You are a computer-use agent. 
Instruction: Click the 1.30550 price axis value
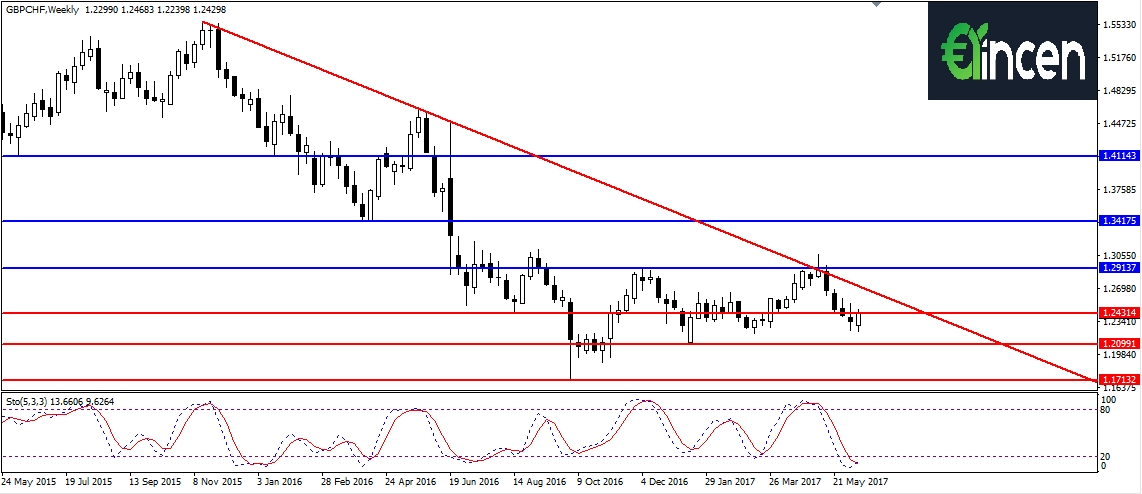coord(1119,256)
